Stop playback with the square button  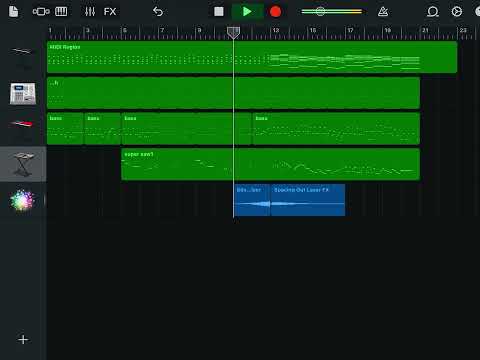(x=219, y=12)
